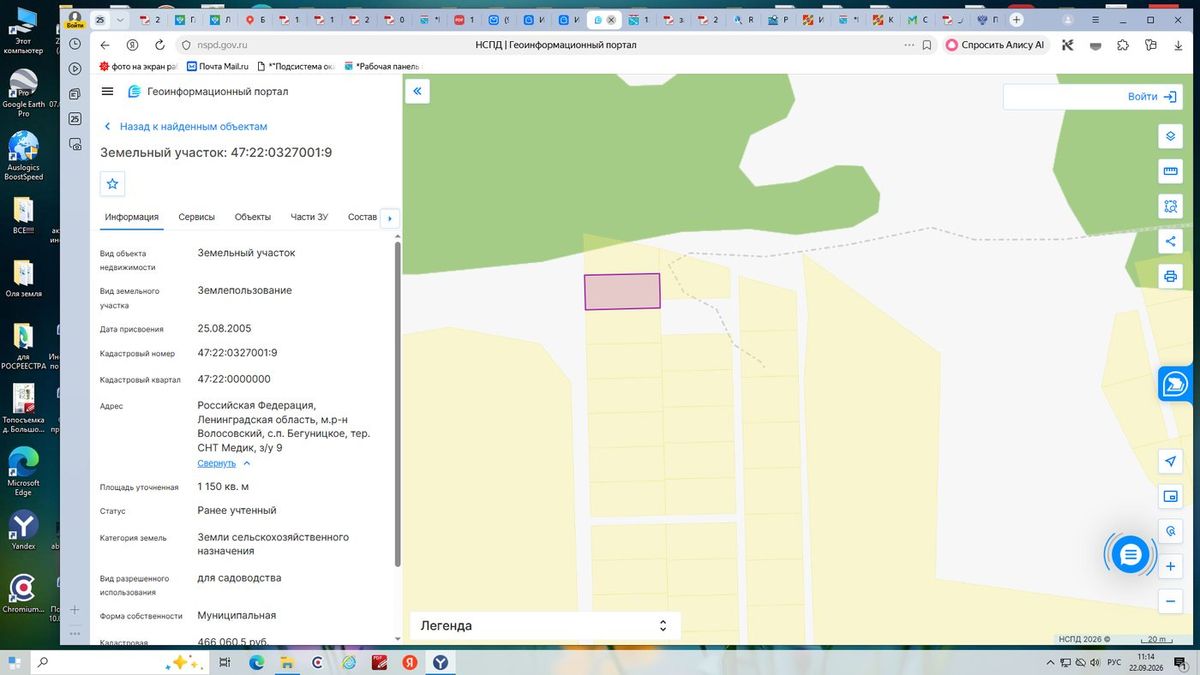The height and width of the screenshot is (675, 1200).
Task: Select the highlighted land plot on the map
Action: (x=622, y=291)
